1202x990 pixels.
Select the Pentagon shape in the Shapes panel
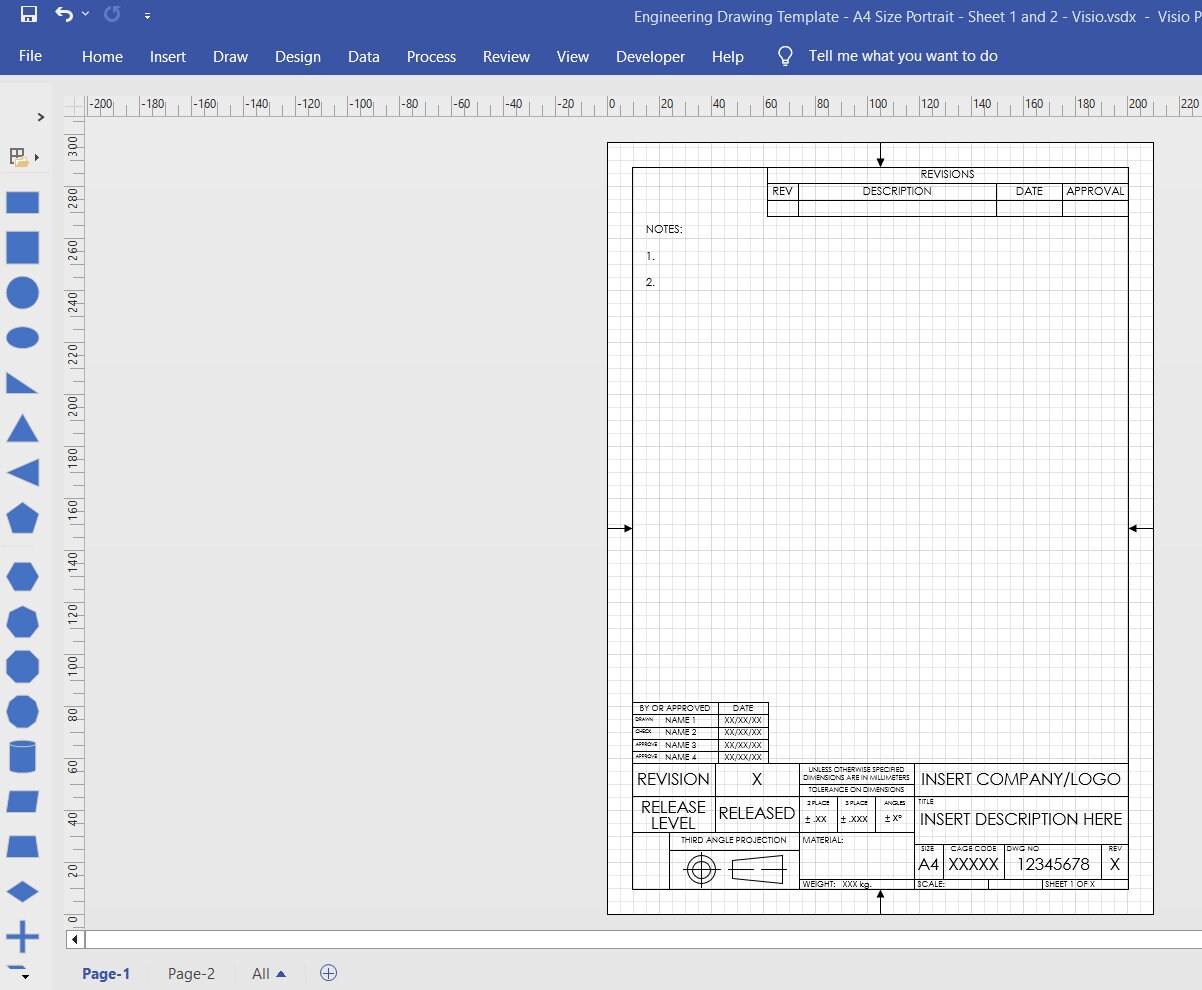(22, 518)
